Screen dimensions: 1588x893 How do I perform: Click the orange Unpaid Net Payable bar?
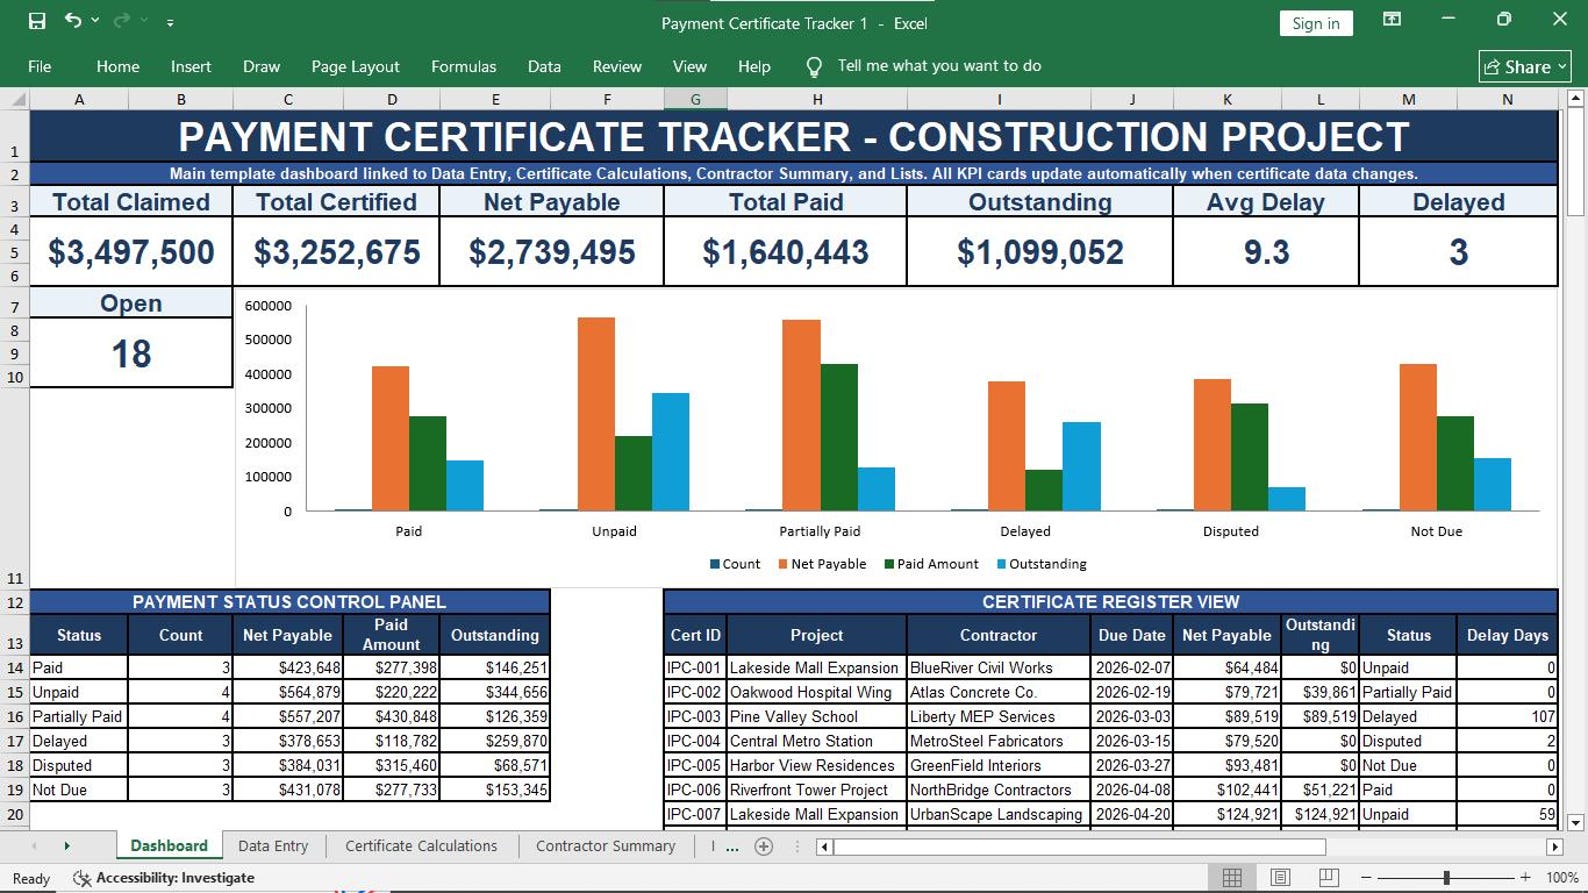pyautogui.click(x=596, y=414)
